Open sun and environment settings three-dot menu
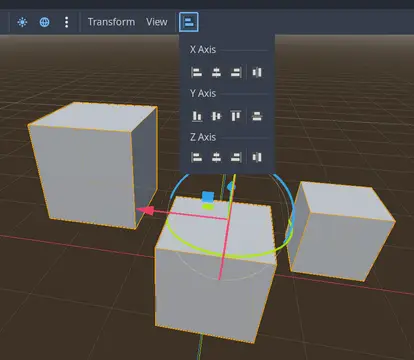Viewport: 414px width, 360px height. coord(67,22)
